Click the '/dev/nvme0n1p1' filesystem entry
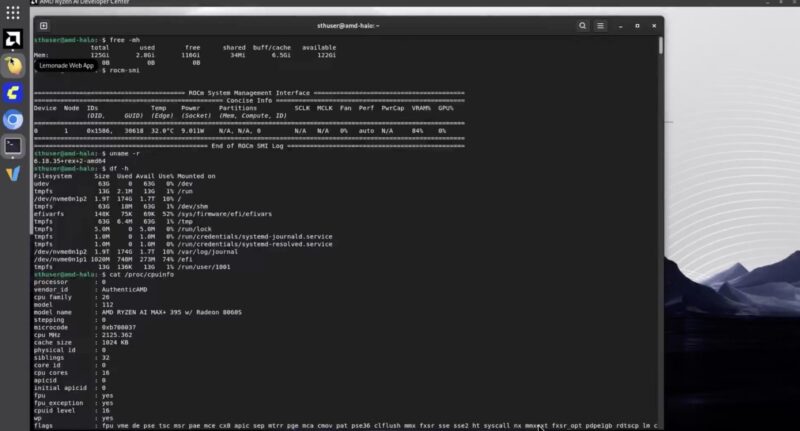The height and width of the screenshot is (431, 800). click(x=60, y=259)
